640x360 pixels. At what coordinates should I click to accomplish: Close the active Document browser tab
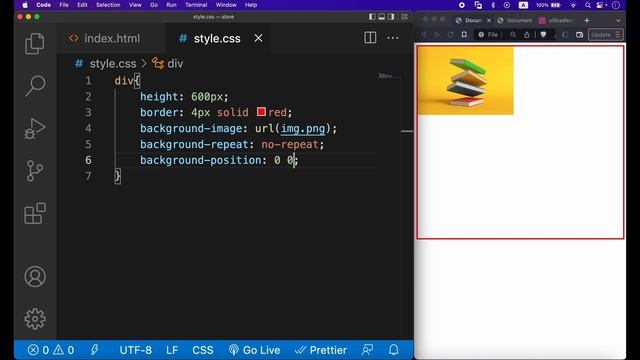click(x=489, y=20)
